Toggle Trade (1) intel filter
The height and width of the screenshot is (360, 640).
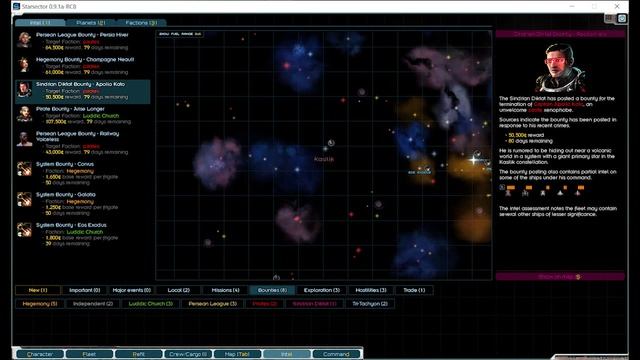click(414, 290)
